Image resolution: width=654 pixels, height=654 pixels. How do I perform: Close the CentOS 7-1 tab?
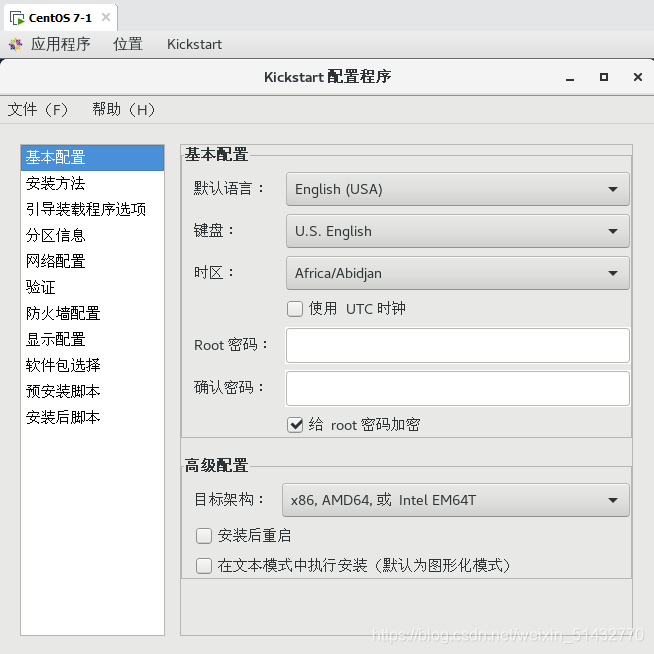tap(106, 17)
